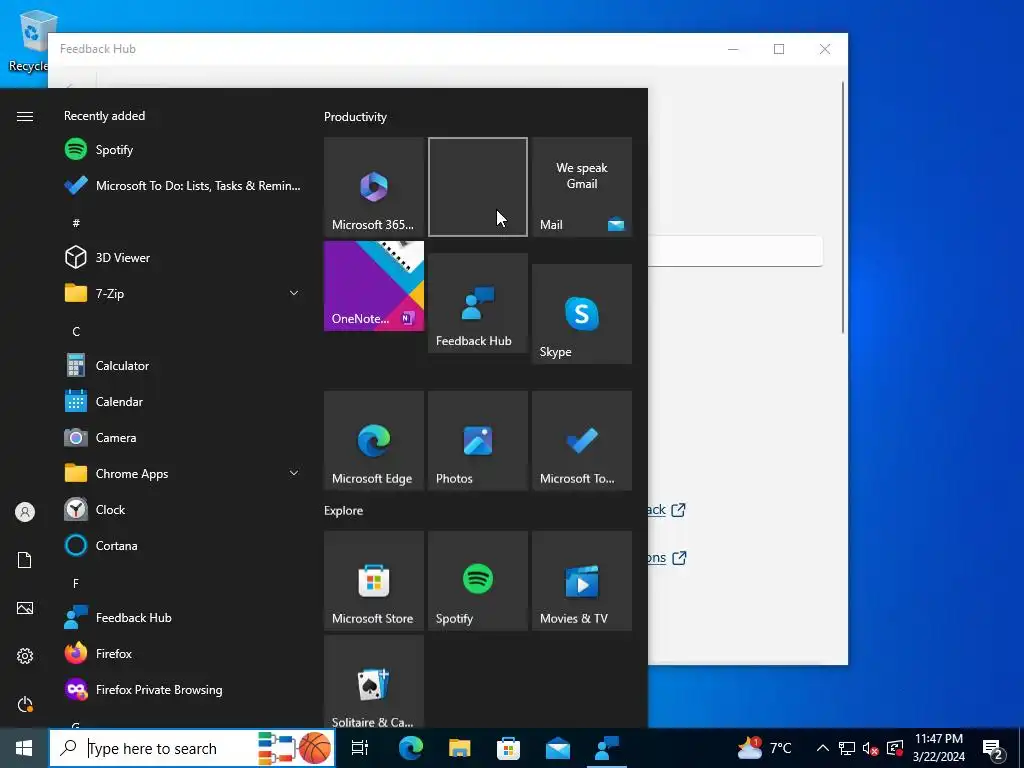Click the text field in Feedback Hub window
This screenshot has height=768, width=1024.
point(735,251)
